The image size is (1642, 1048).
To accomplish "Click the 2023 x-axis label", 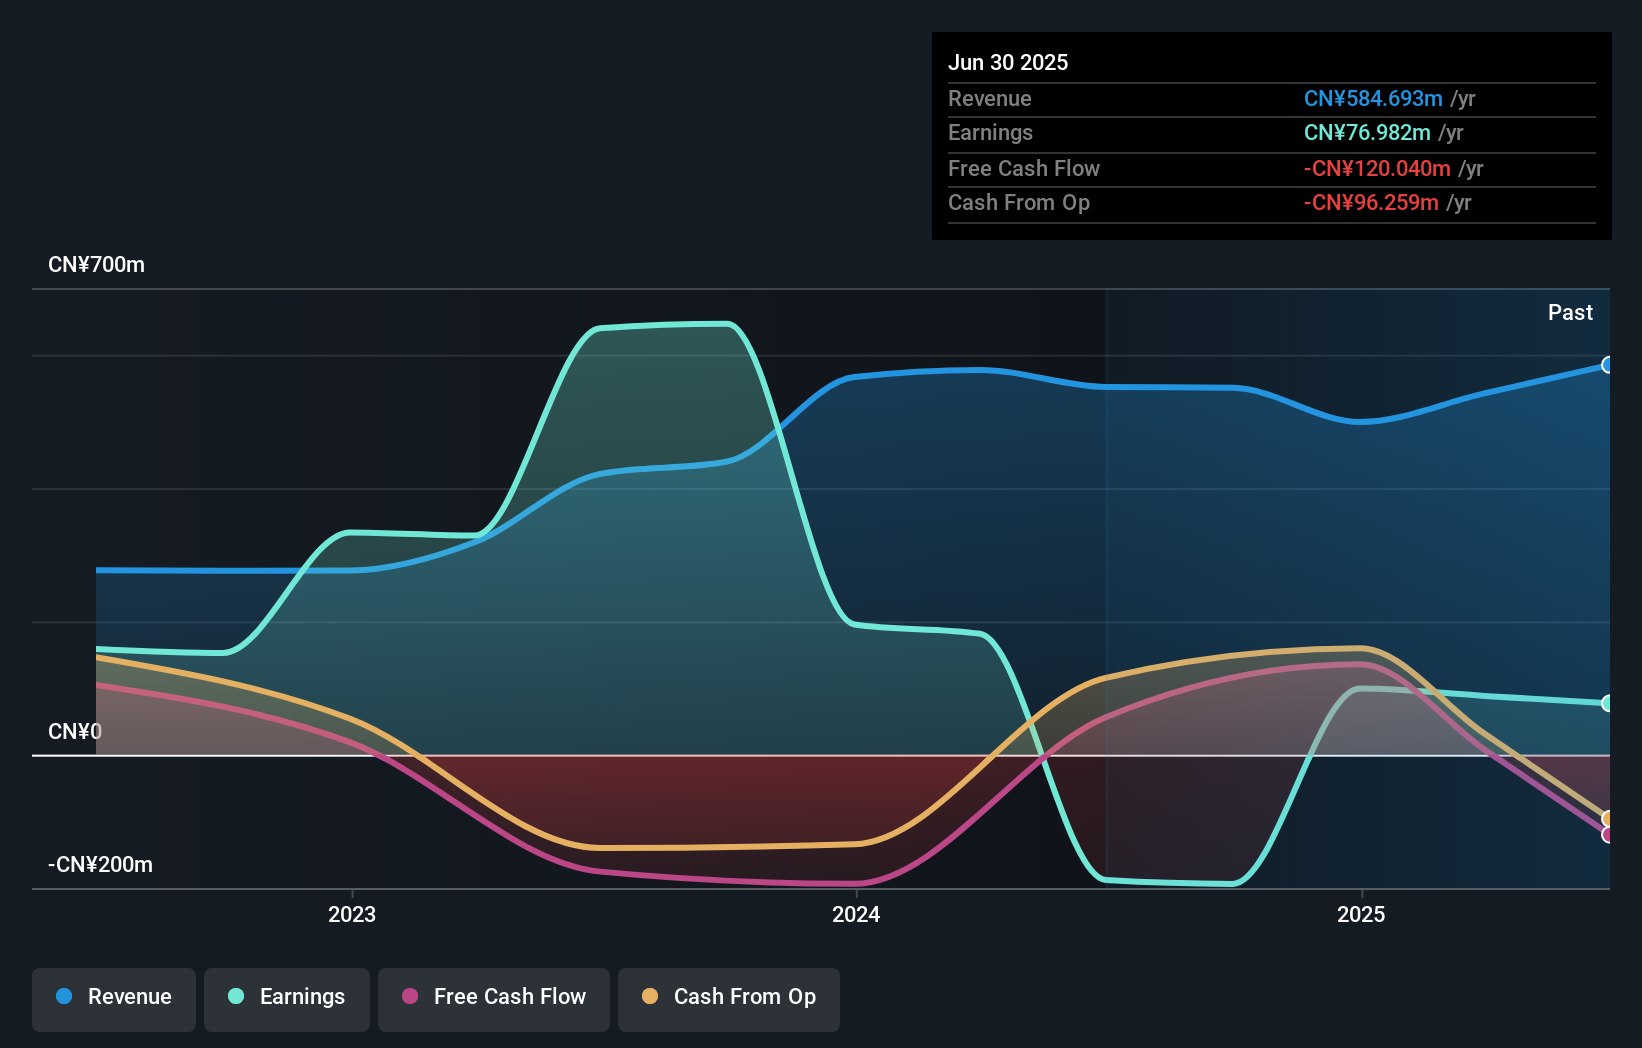I will click(x=352, y=914).
